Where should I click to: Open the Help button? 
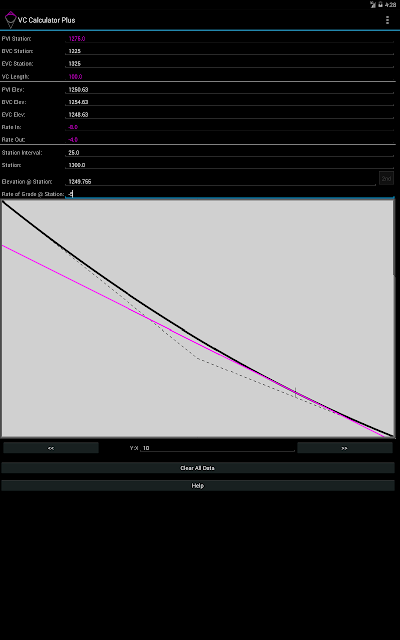click(x=198, y=485)
